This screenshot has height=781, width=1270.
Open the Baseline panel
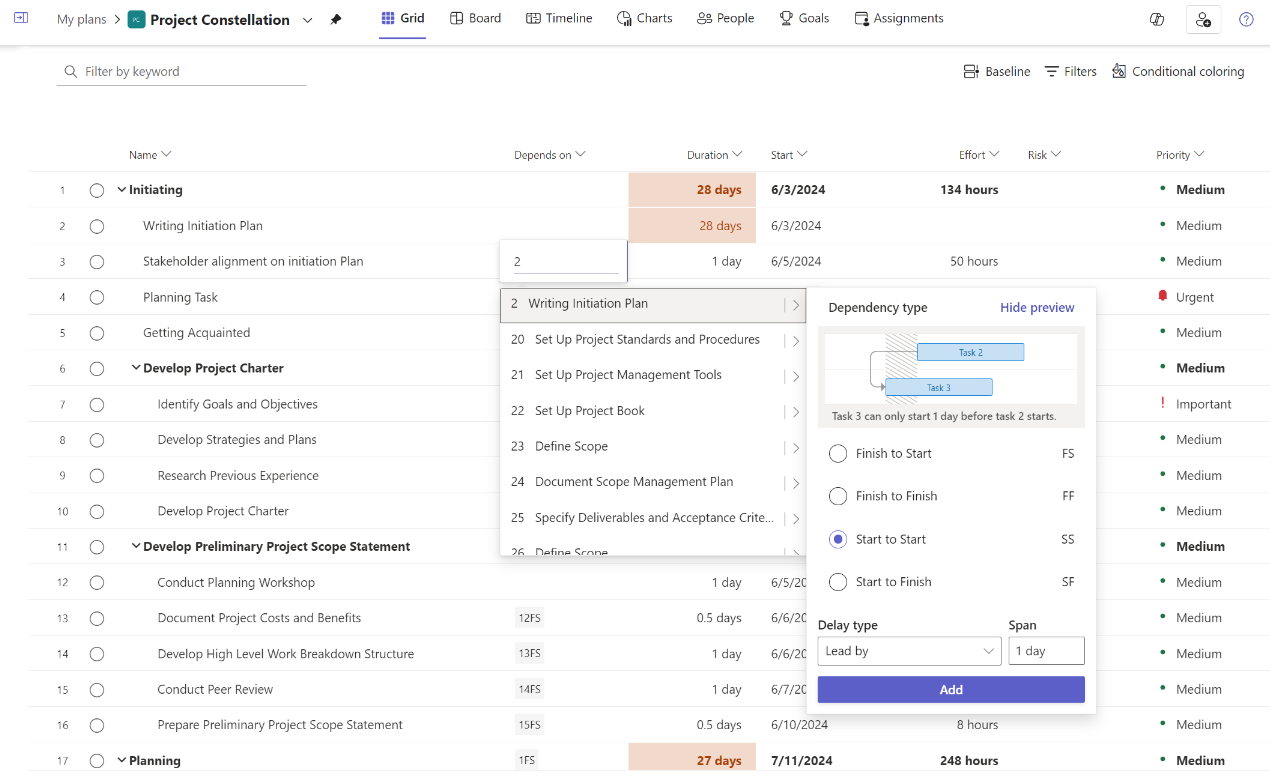pyautogui.click(x=996, y=71)
